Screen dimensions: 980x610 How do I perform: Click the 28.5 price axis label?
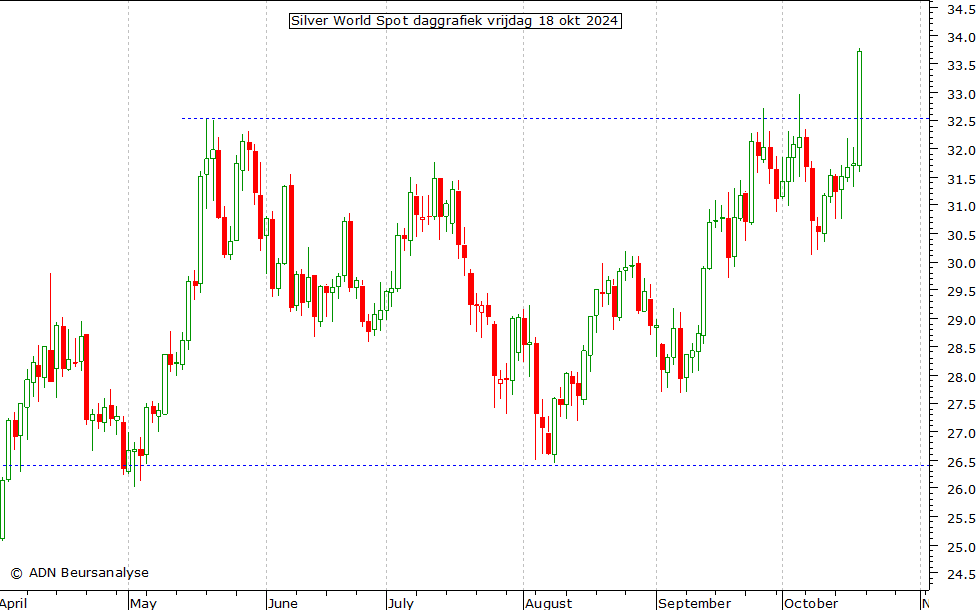pyautogui.click(x=961, y=349)
